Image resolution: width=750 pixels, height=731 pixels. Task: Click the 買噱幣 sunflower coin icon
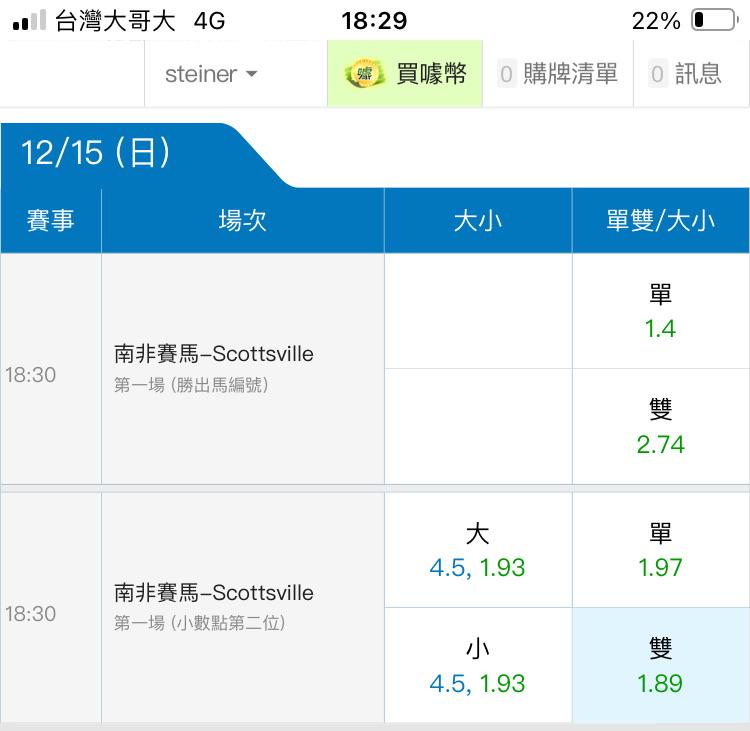[x=365, y=74]
